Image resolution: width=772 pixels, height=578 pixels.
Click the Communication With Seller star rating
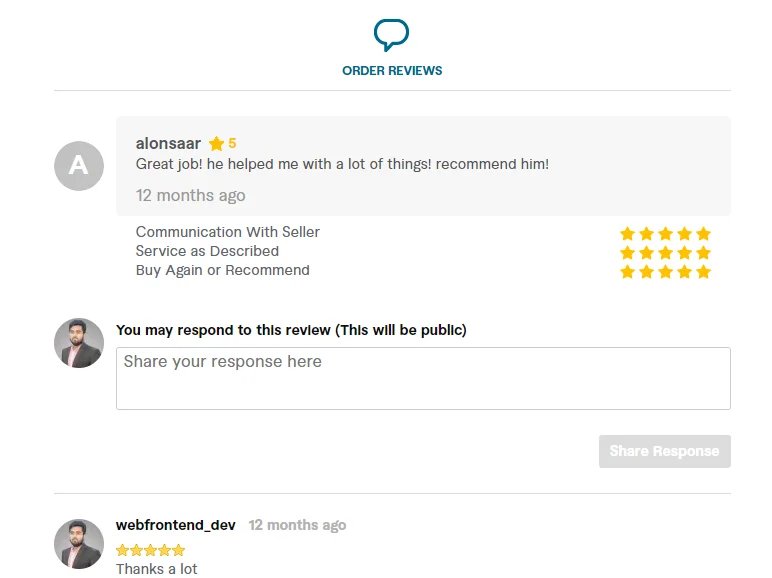tap(665, 233)
